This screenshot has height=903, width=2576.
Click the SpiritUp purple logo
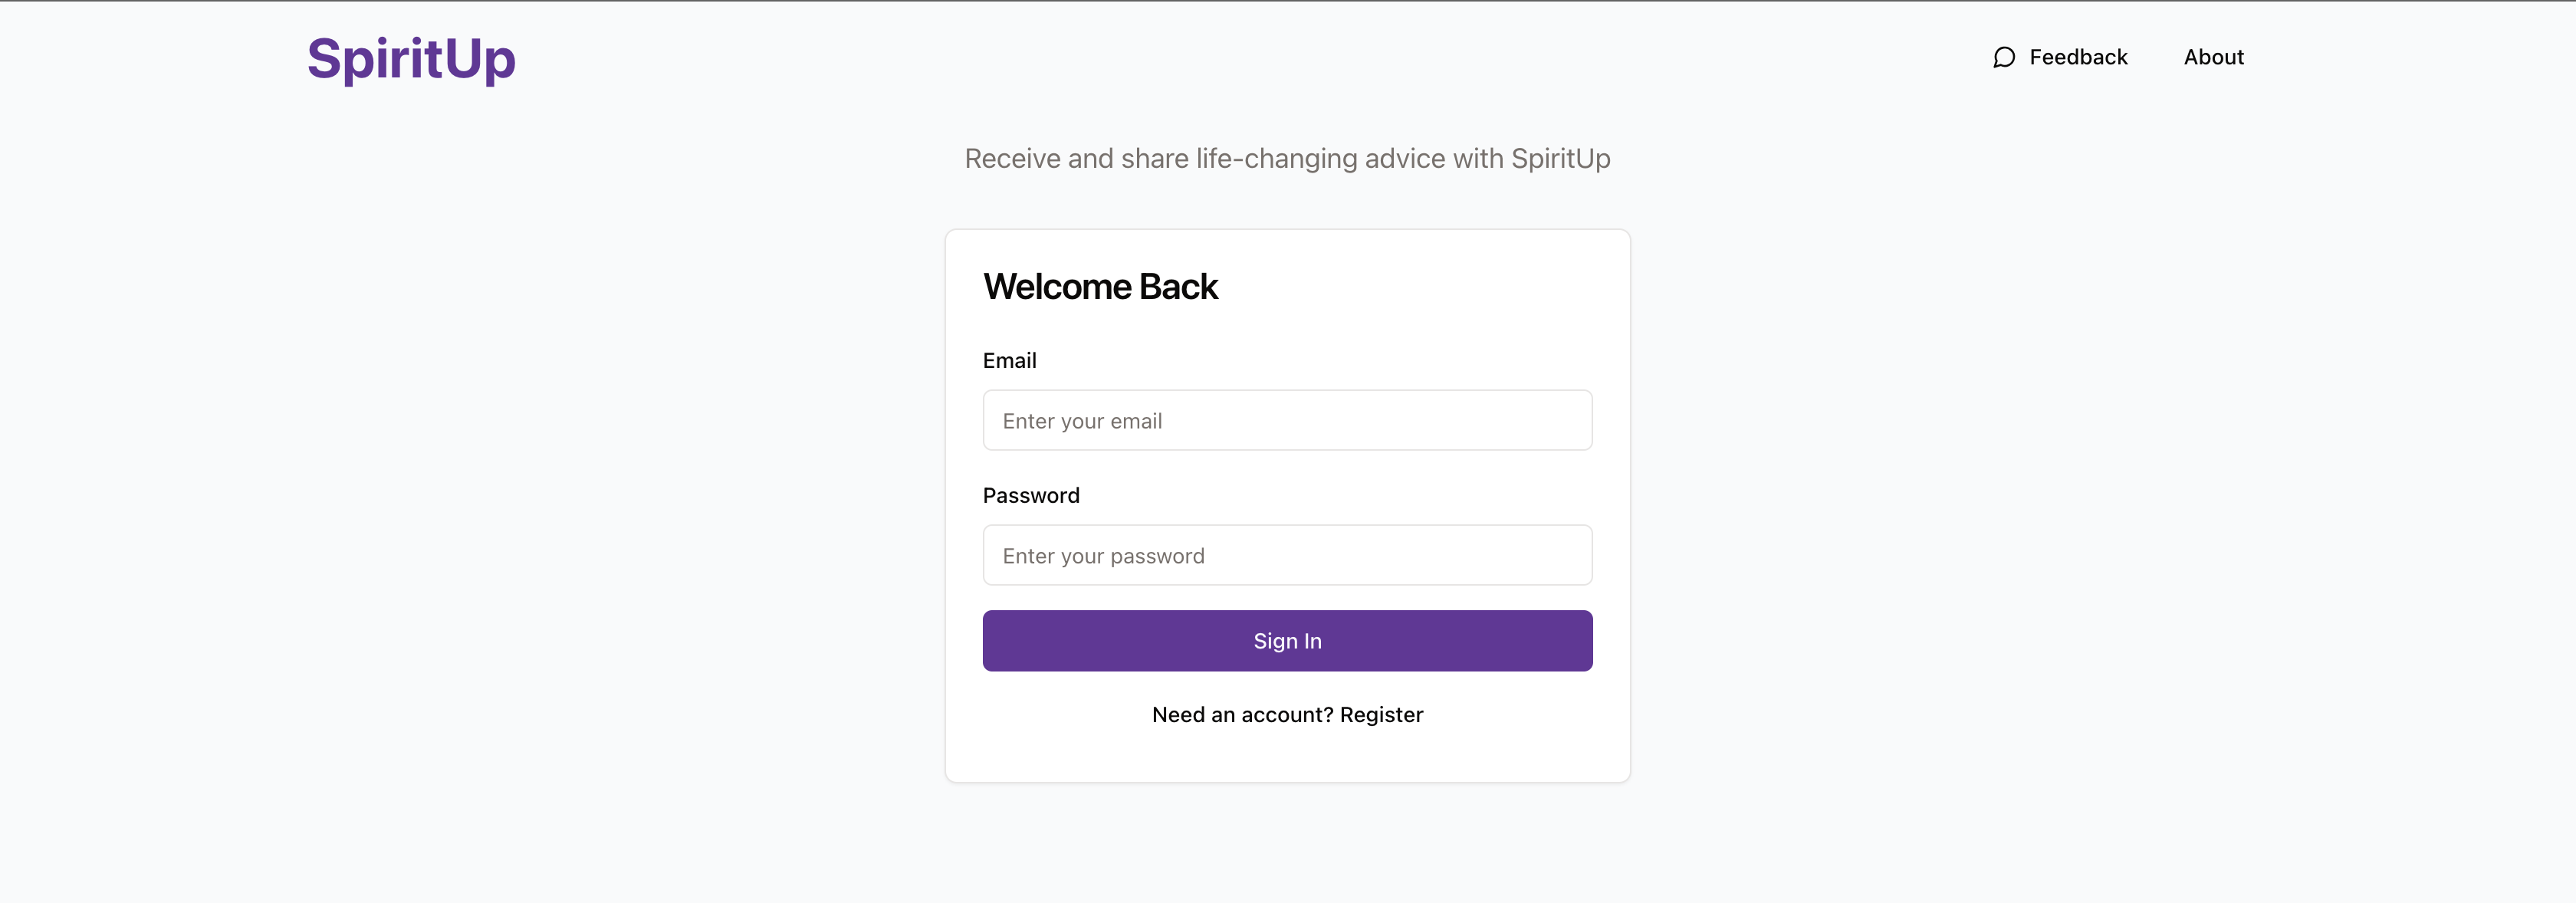click(x=411, y=59)
